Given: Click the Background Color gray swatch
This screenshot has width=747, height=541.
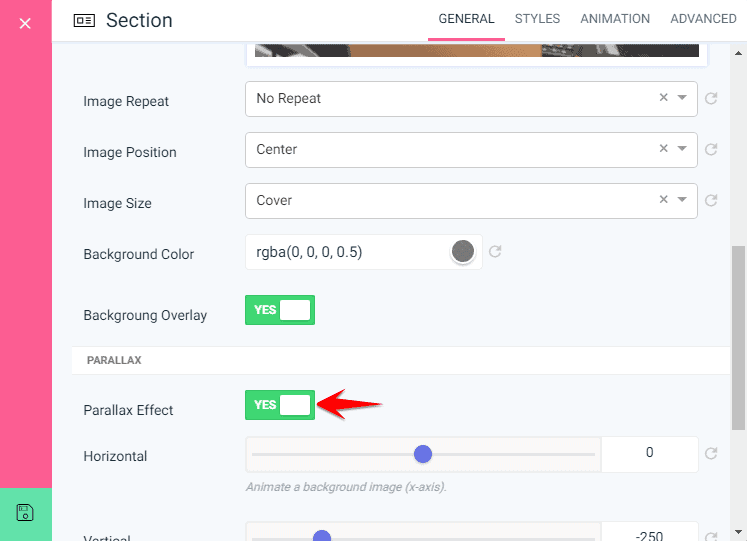Looking at the screenshot, I should pyautogui.click(x=462, y=252).
